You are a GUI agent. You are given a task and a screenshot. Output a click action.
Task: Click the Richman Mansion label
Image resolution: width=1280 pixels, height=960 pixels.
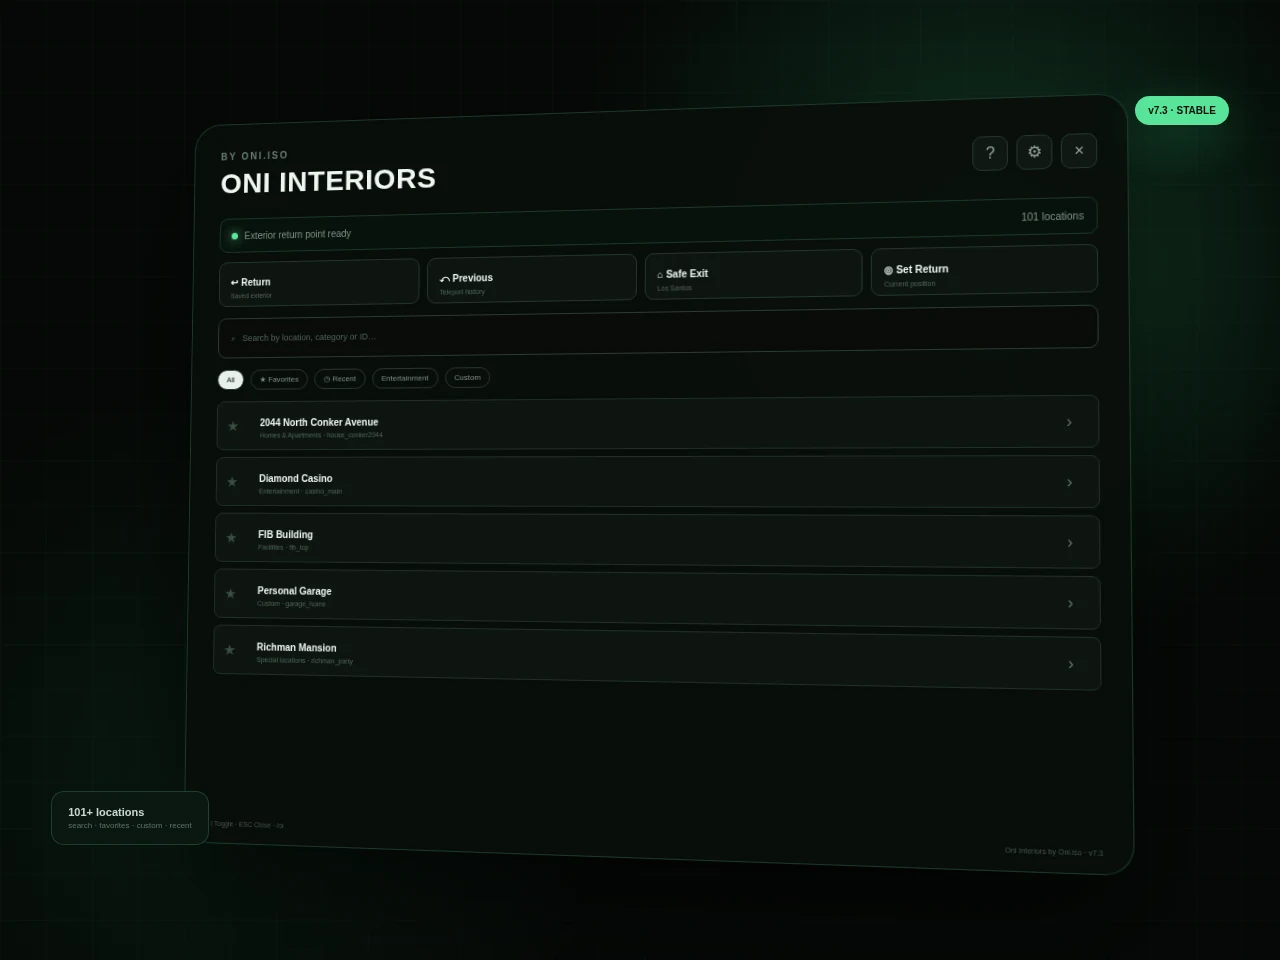pyautogui.click(x=296, y=648)
